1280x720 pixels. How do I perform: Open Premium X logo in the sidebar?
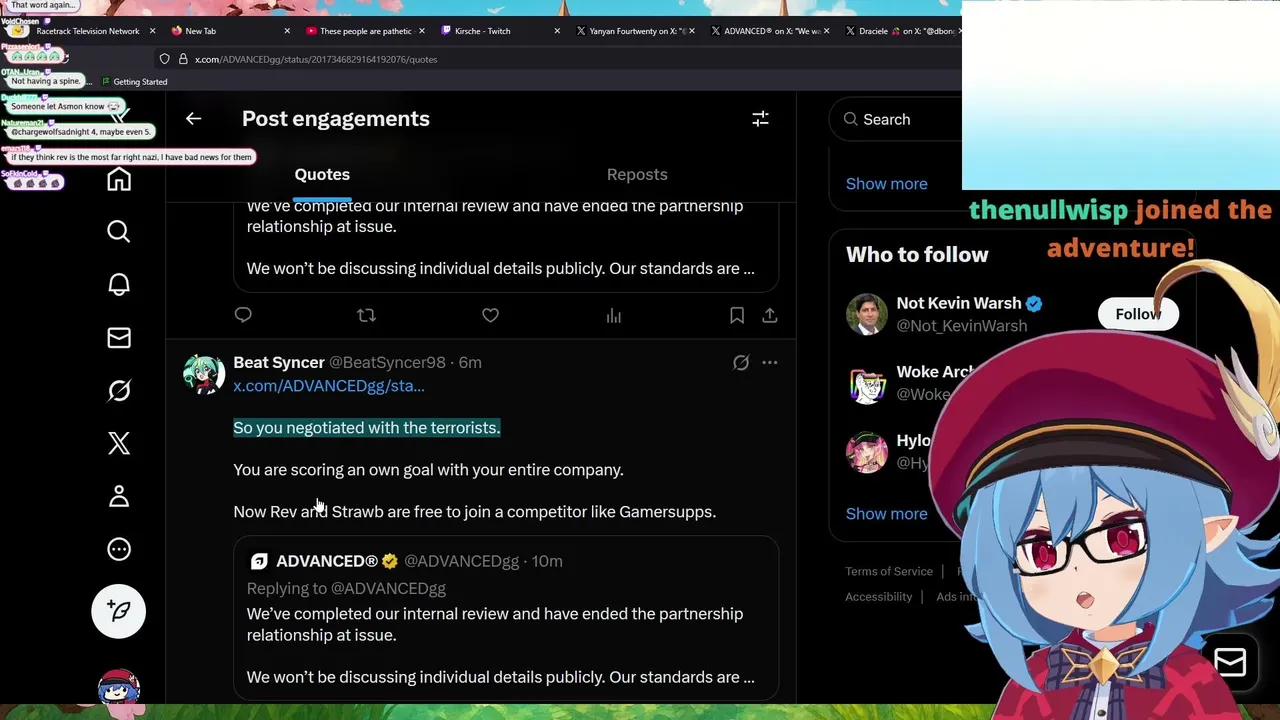119,443
